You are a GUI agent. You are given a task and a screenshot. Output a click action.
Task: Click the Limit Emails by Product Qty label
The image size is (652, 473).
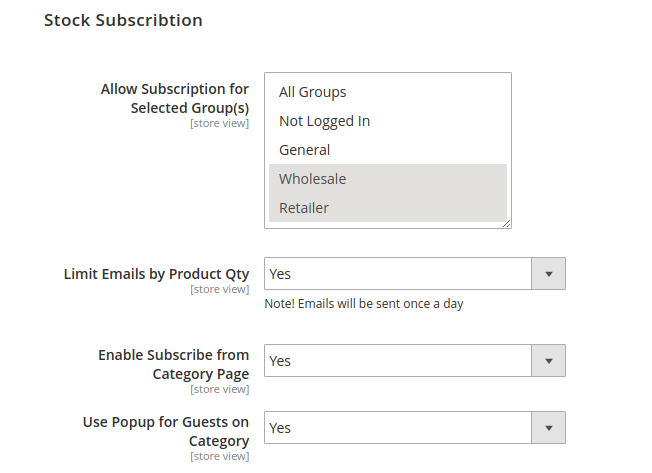156,273
